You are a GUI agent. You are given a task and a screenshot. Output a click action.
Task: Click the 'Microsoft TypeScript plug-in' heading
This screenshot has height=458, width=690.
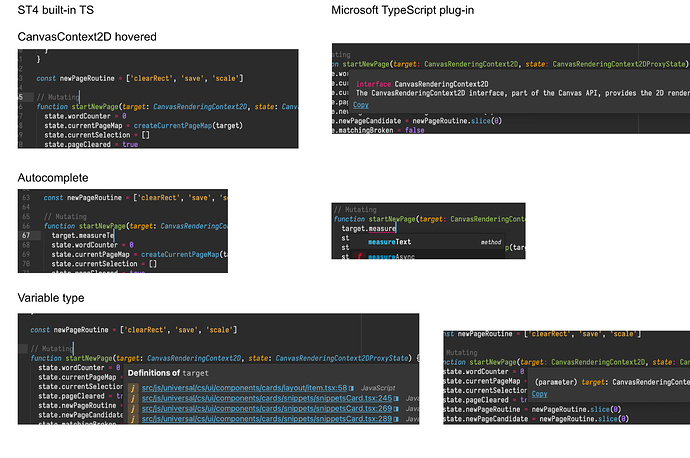[x=403, y=10]
